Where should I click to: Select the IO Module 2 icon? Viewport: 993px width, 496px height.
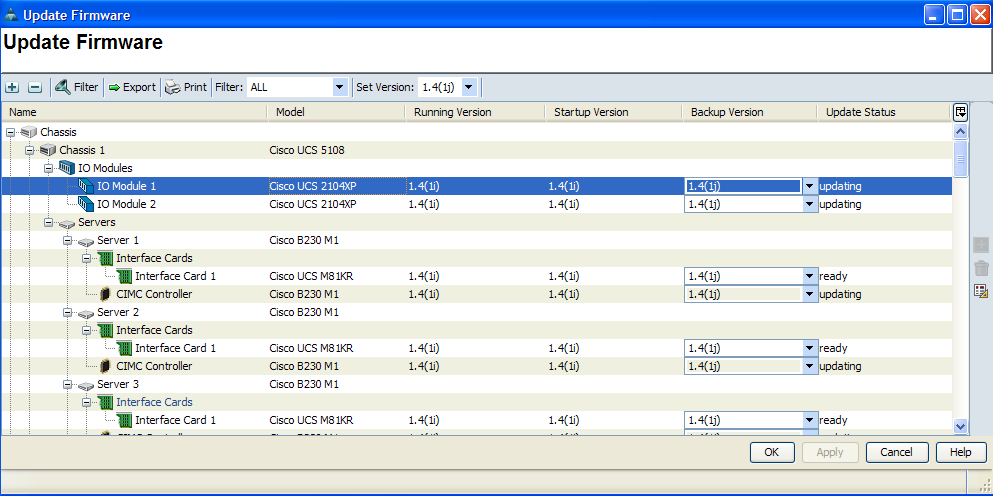pos(86,204)
